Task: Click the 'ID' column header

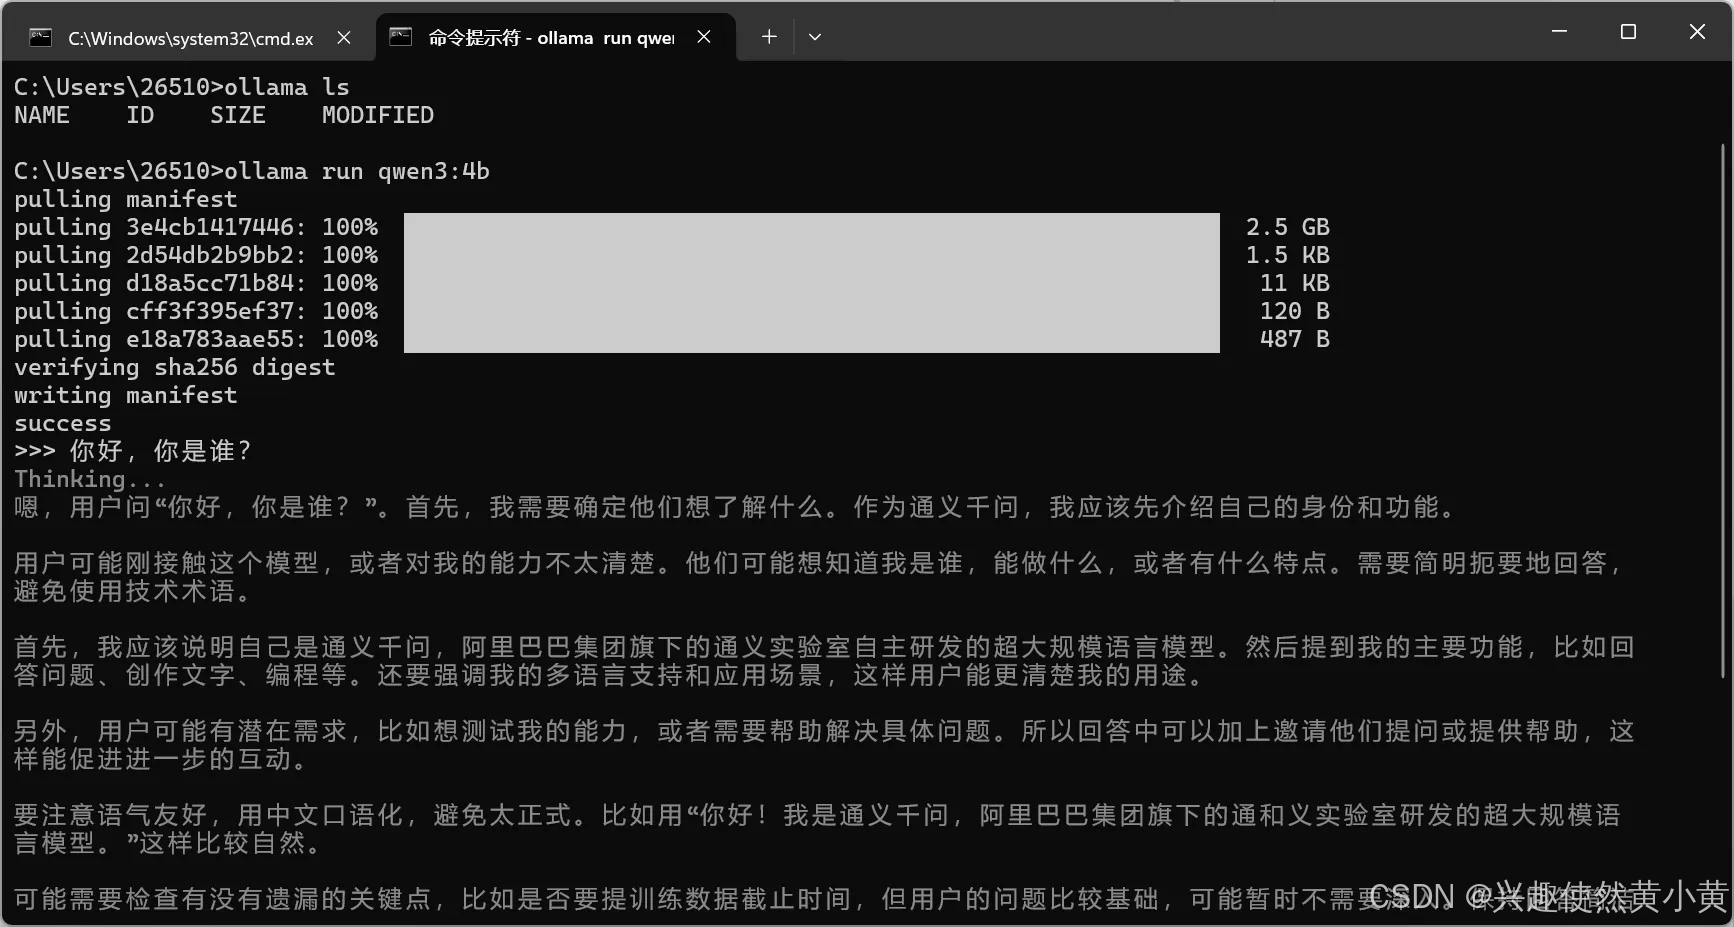Action: 140,115
